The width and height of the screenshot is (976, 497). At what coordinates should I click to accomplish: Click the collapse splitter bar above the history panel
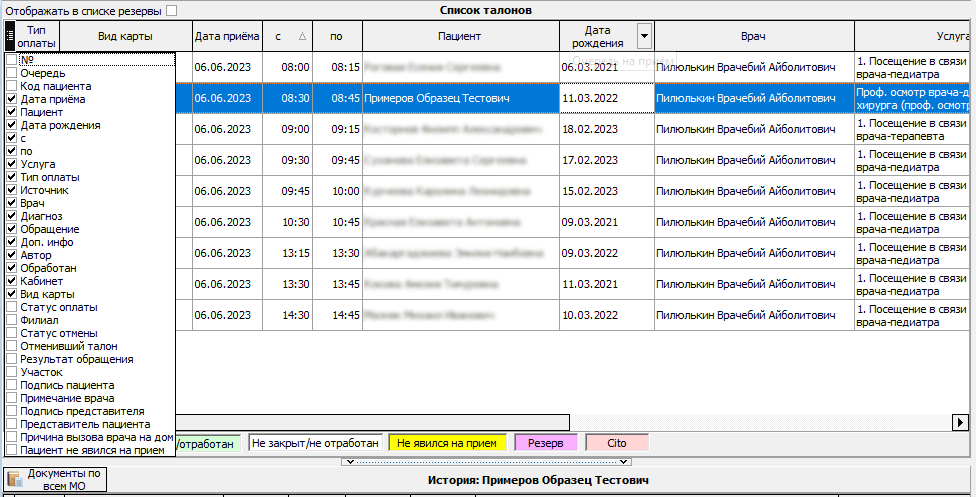click(487, 461)
